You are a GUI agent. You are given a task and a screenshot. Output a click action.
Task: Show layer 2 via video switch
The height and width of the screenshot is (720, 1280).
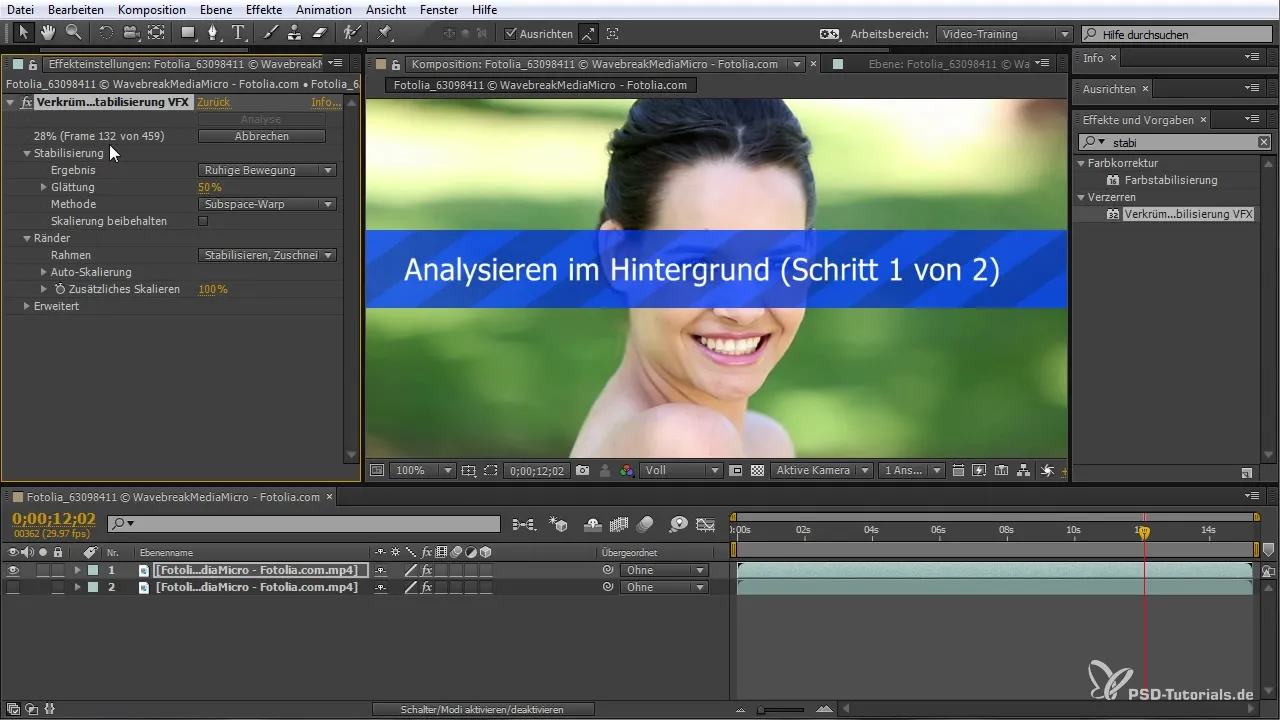click(13, 587)
